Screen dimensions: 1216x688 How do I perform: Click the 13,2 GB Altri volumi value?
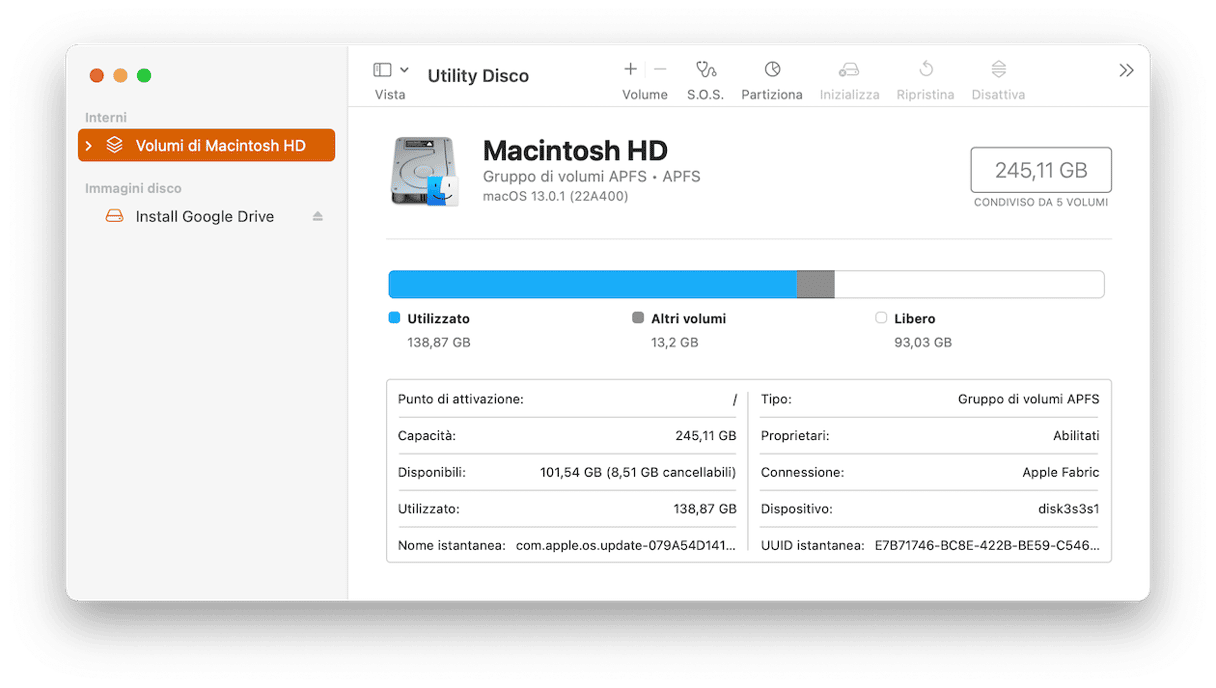(675, 342)
